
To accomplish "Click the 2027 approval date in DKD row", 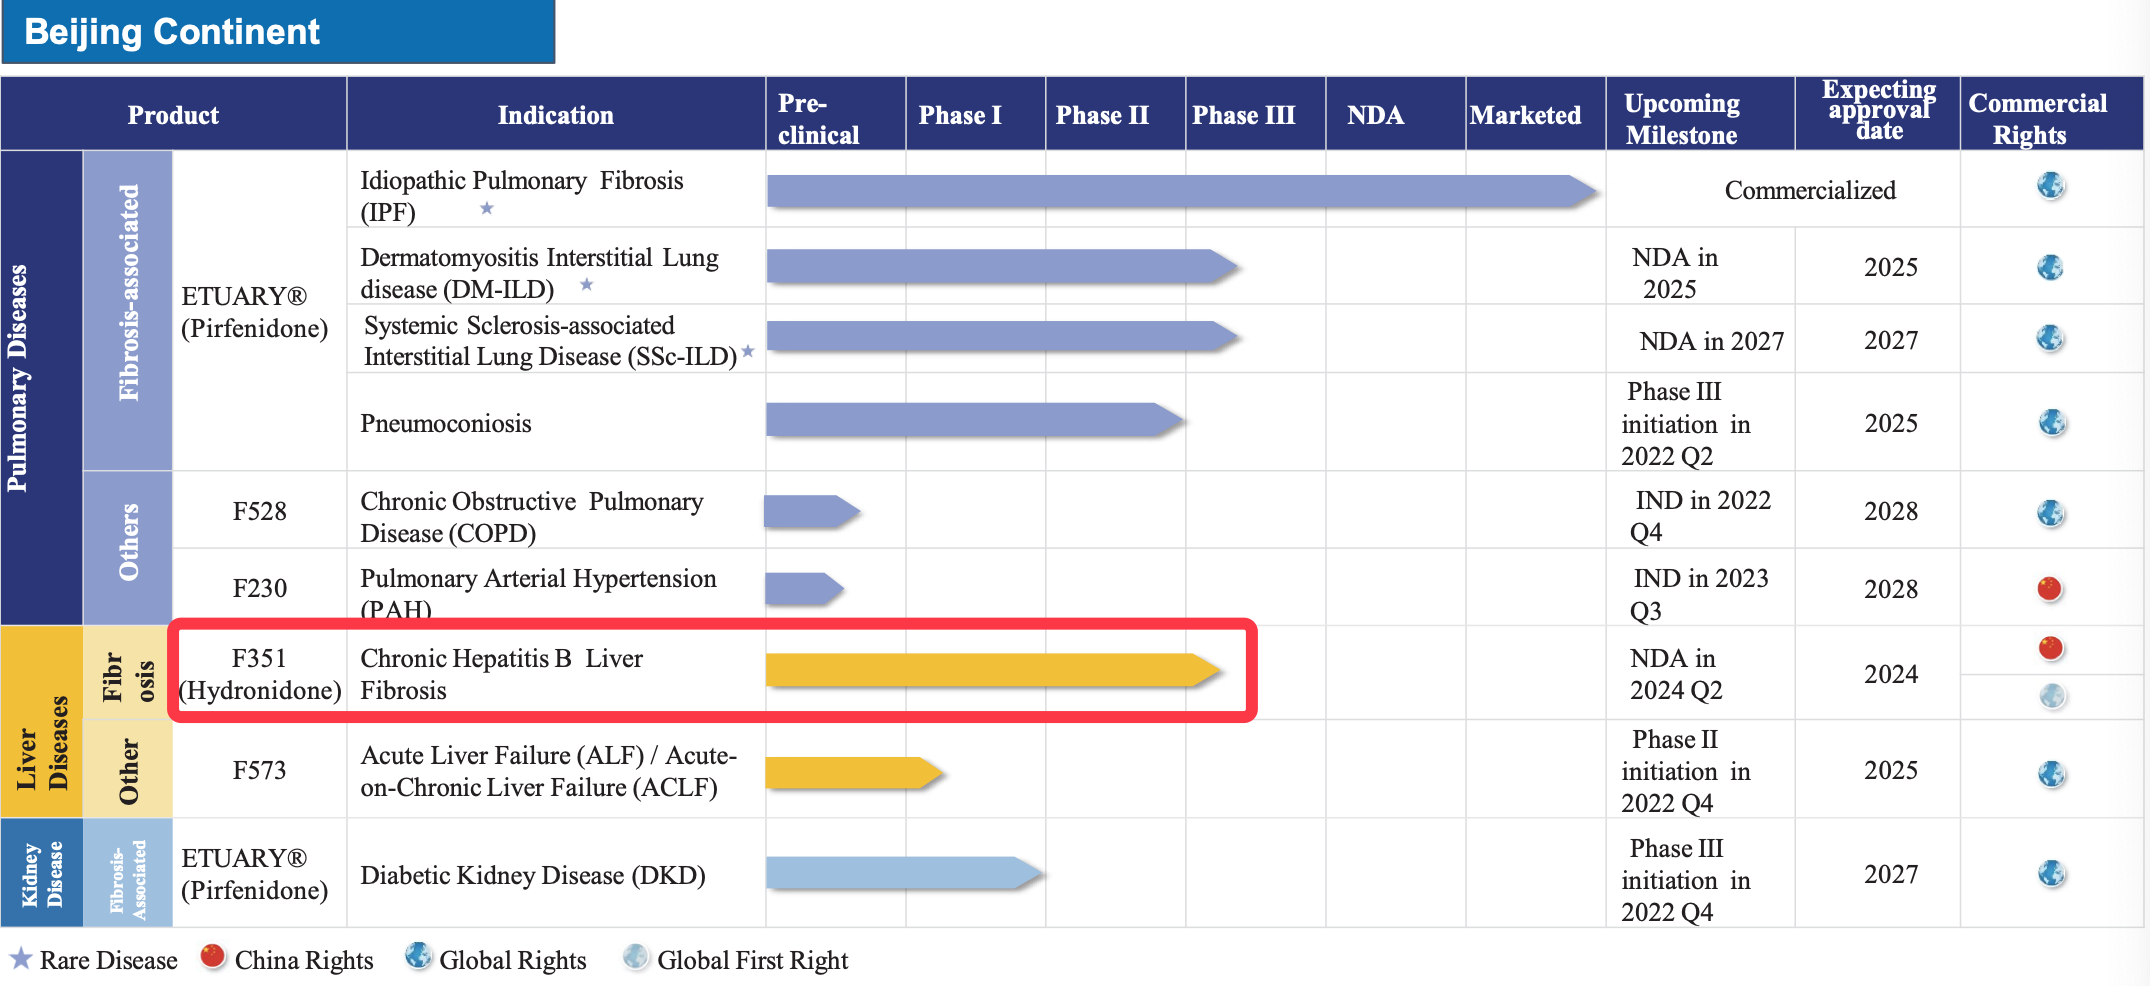I will pyautogui.click(x=1891, y=874).
